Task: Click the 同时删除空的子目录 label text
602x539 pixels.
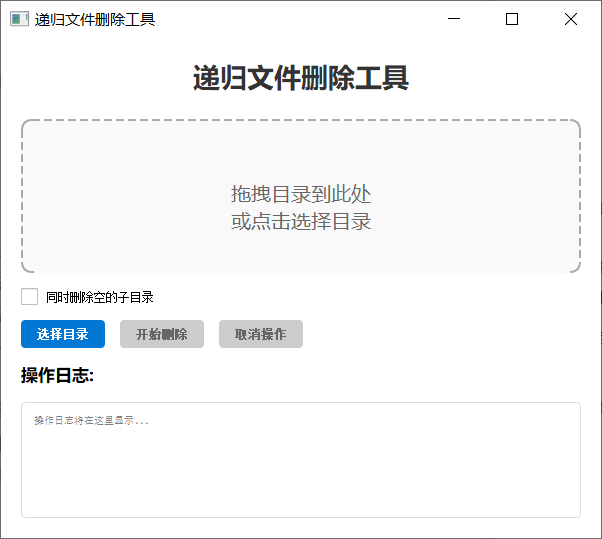Action: (x=100, y=297)
